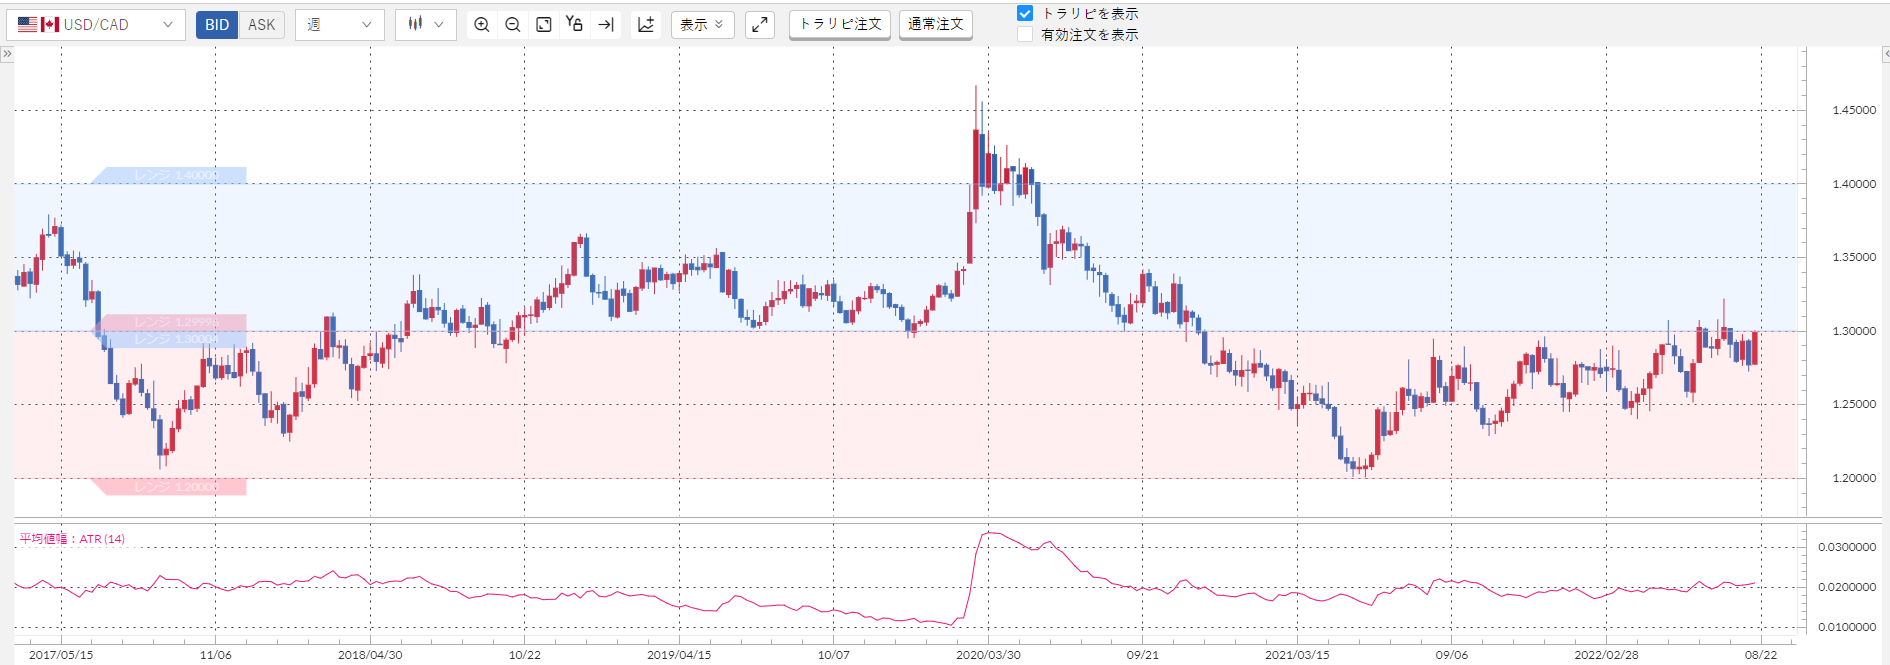Click the zoom out magnifier icon

coord(513,25)
